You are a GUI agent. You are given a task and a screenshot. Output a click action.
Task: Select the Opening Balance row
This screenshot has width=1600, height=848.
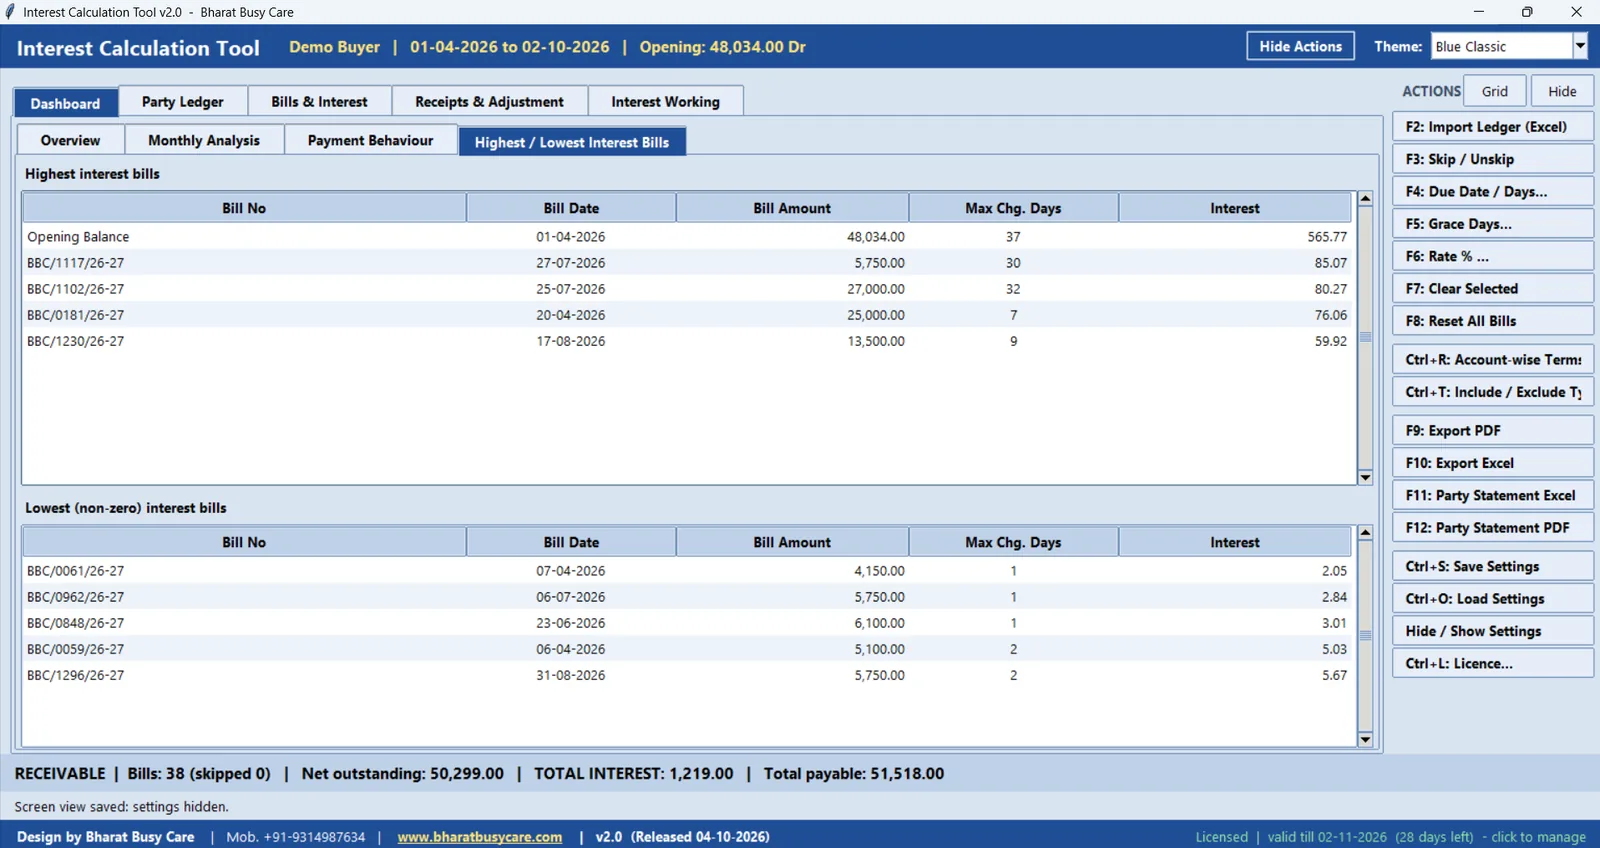click(688, 237)
